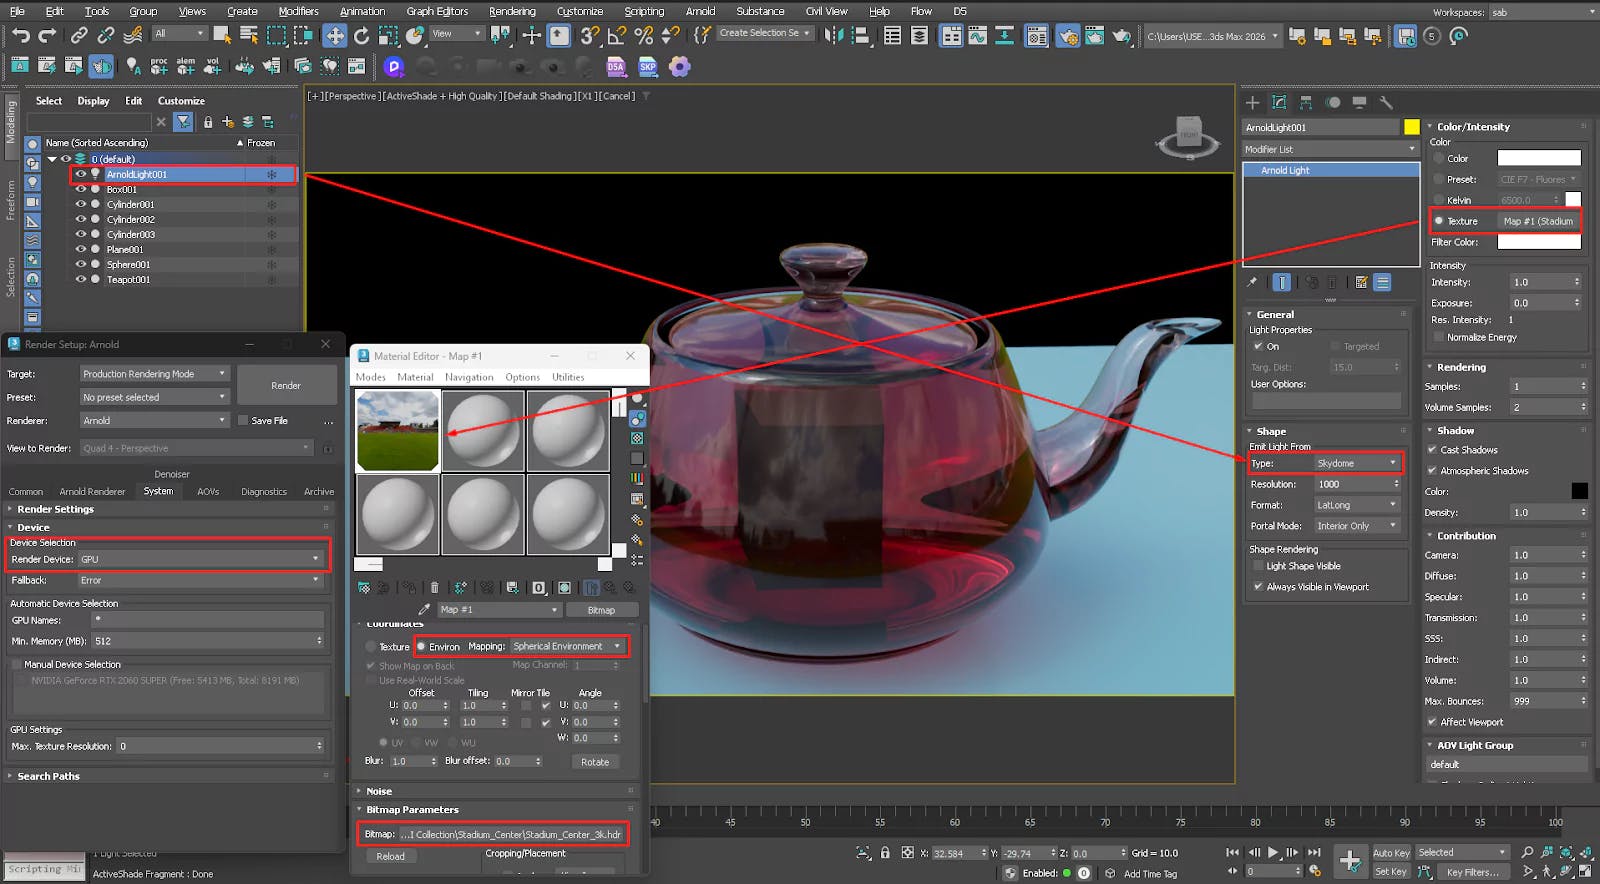The height and width of the screenshot is (884, 1600).
Task: Toggle Affect Viewport checkbox
Action: click(1432, 722)
